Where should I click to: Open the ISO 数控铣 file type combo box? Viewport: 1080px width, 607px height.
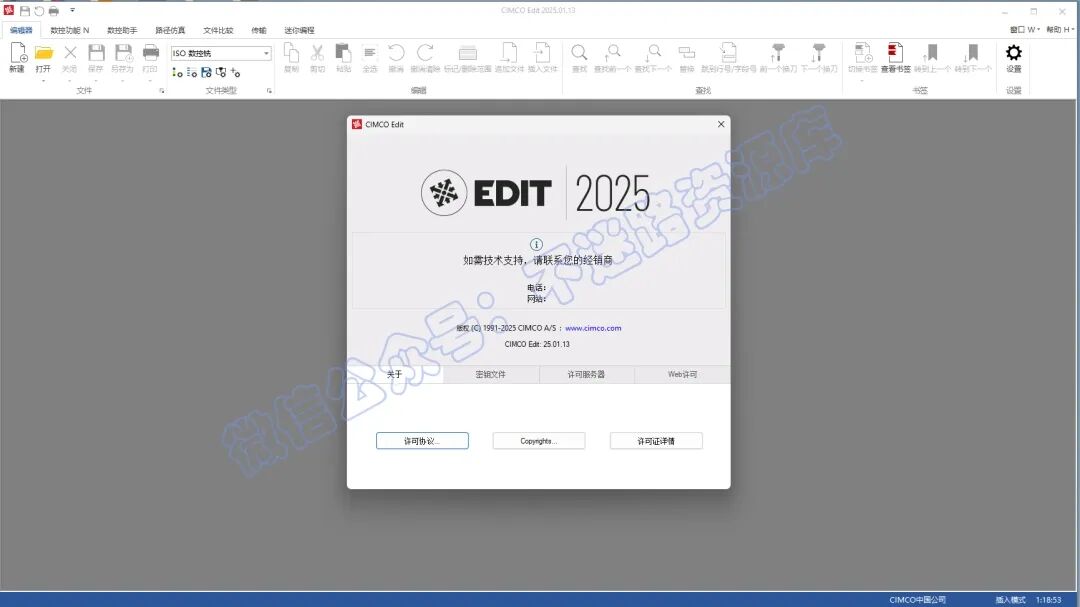pyautogui.click(x=221, y=53)
